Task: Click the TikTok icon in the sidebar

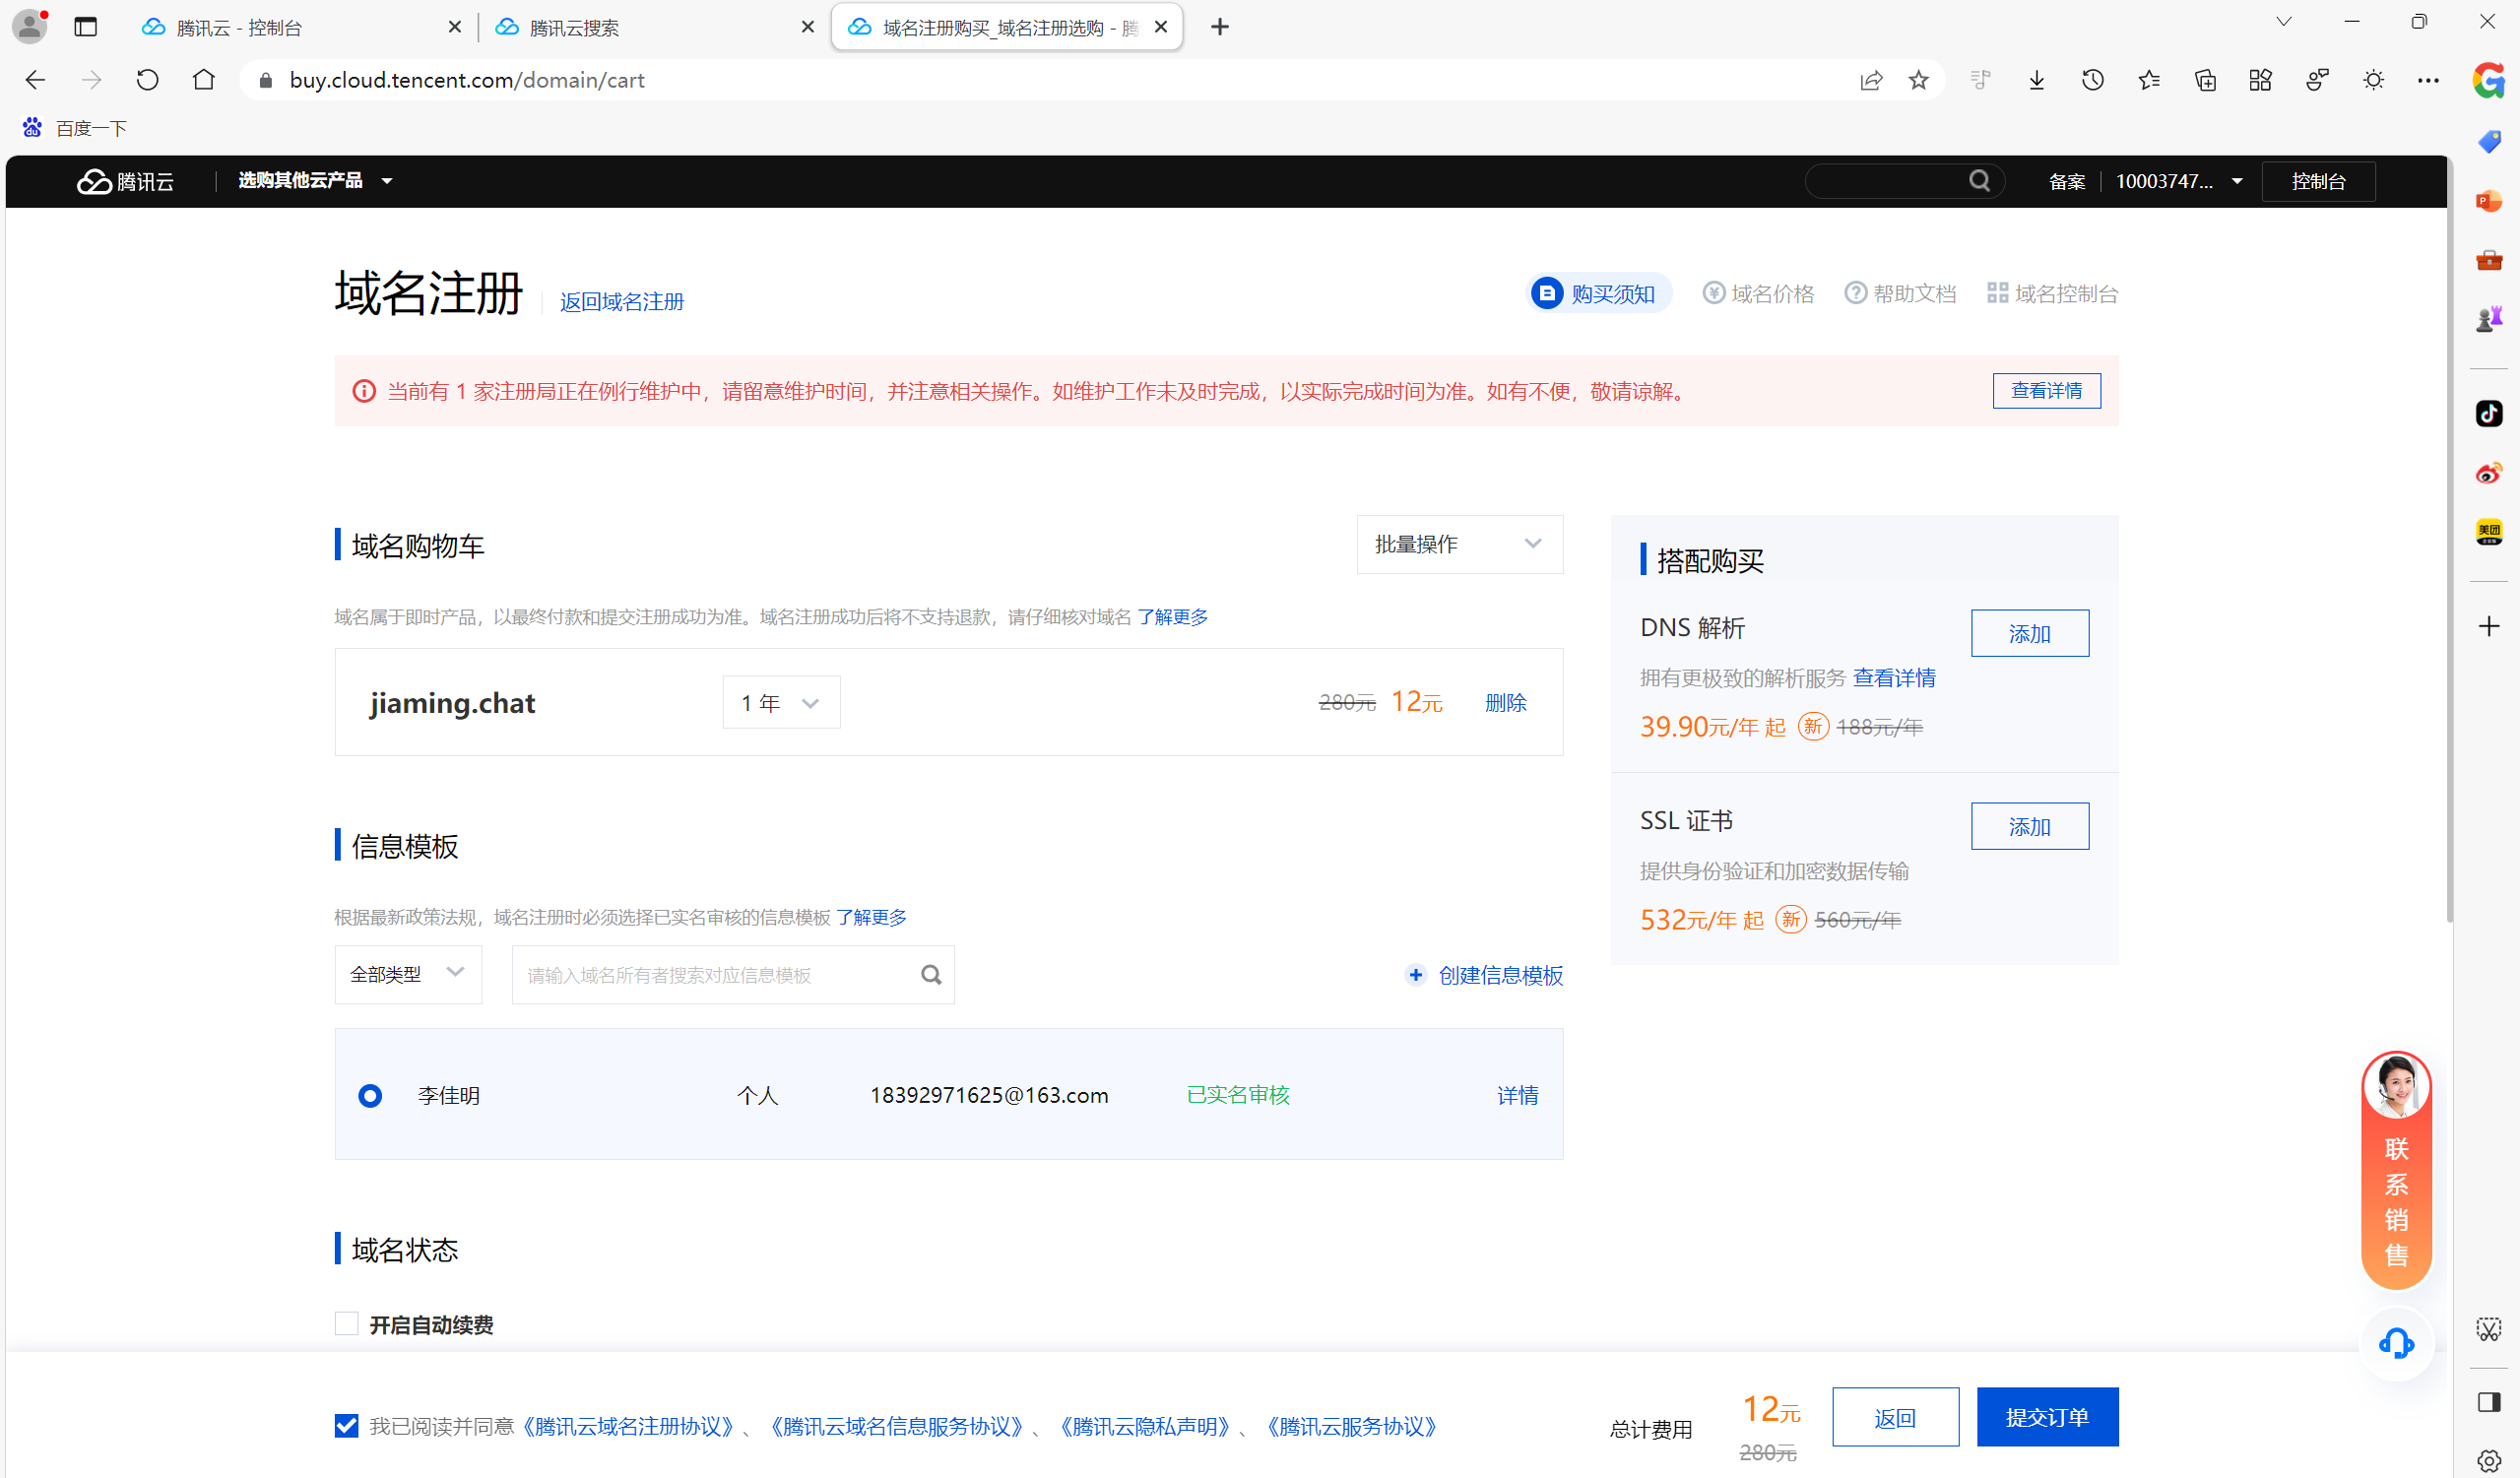Action: (x=2488, y=413)
